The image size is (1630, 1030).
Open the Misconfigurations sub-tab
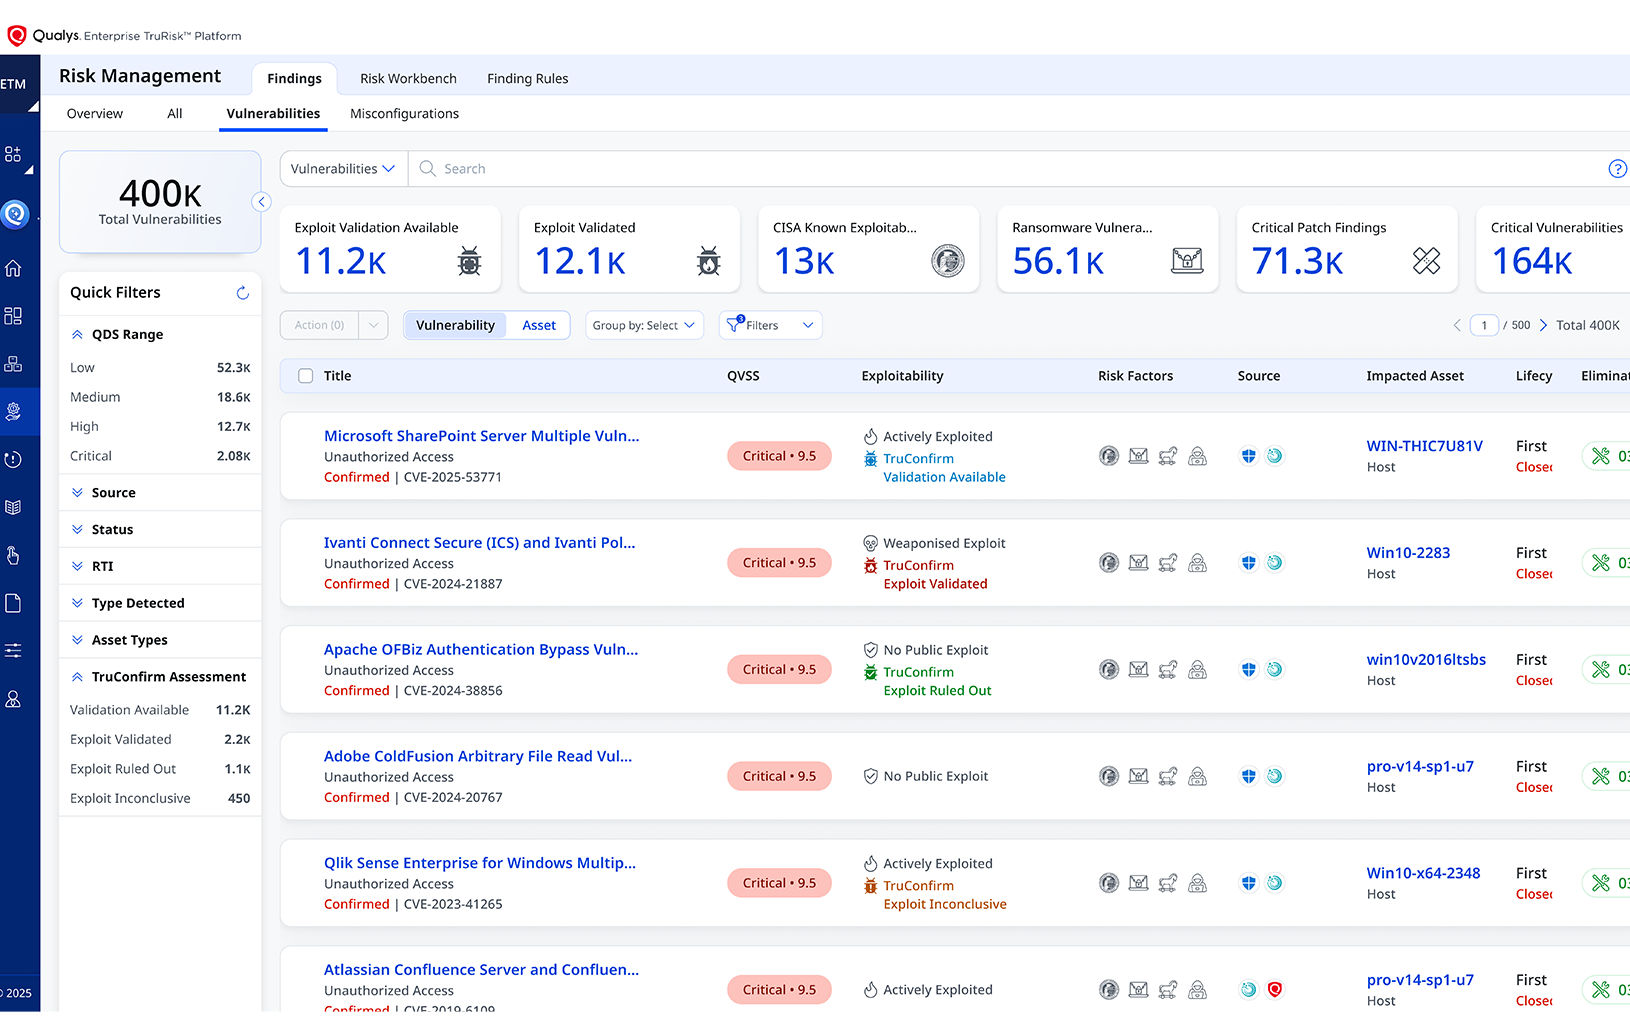point(404,114)
